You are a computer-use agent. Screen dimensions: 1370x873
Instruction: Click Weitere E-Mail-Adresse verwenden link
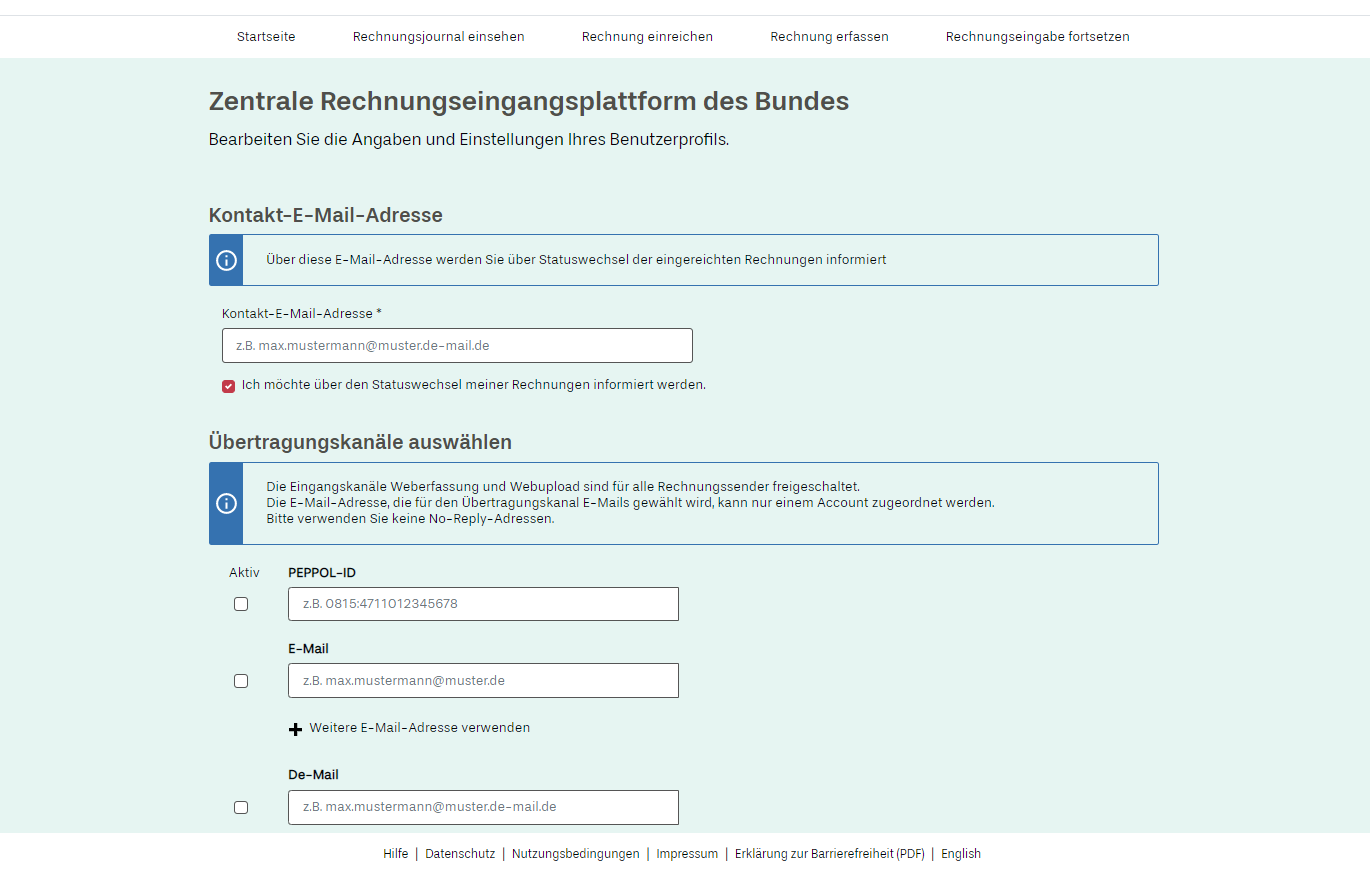click(420, 728)
